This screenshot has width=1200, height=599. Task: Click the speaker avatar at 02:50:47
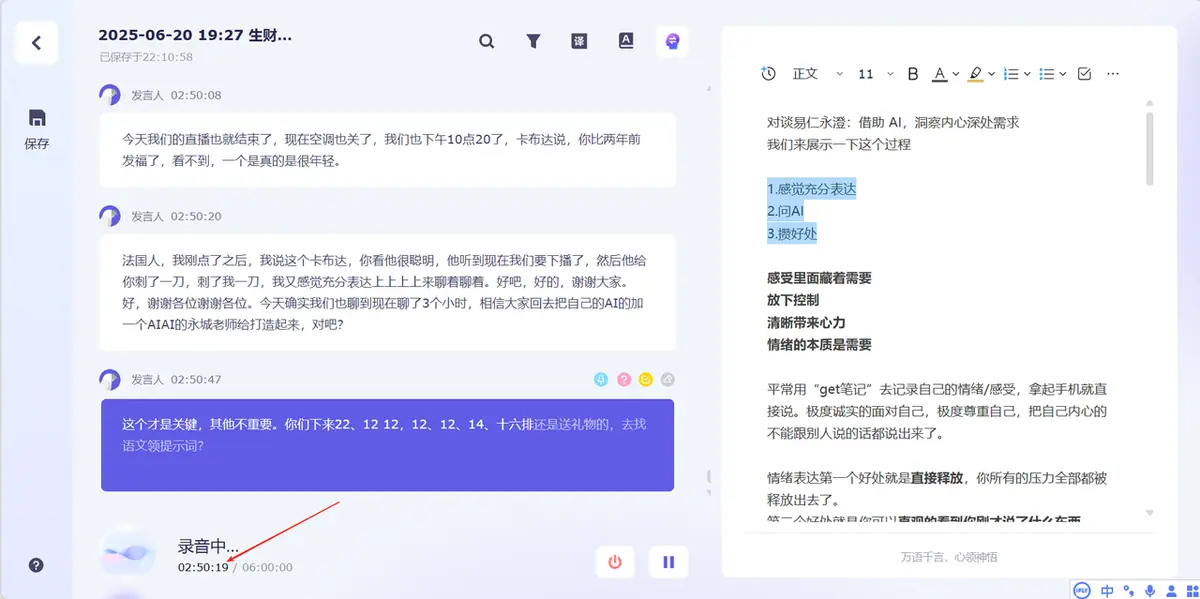(110, 380)
